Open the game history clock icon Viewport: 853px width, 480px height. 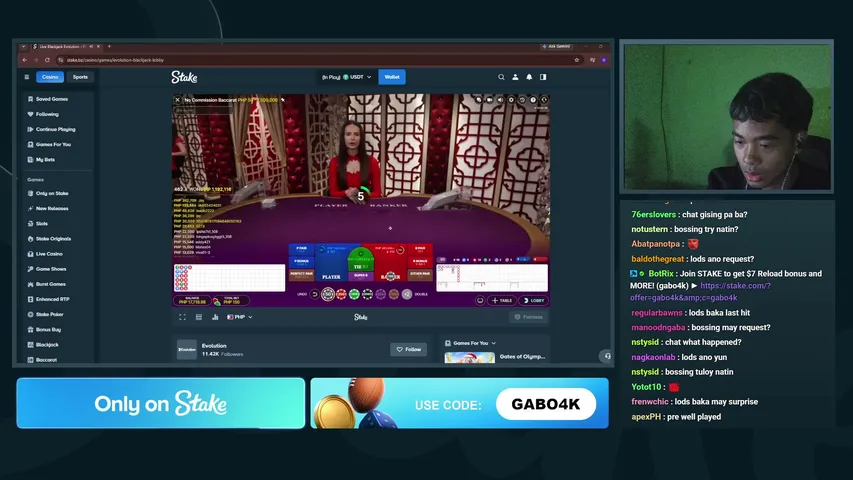pyautogui.click(x=522, y=100)
